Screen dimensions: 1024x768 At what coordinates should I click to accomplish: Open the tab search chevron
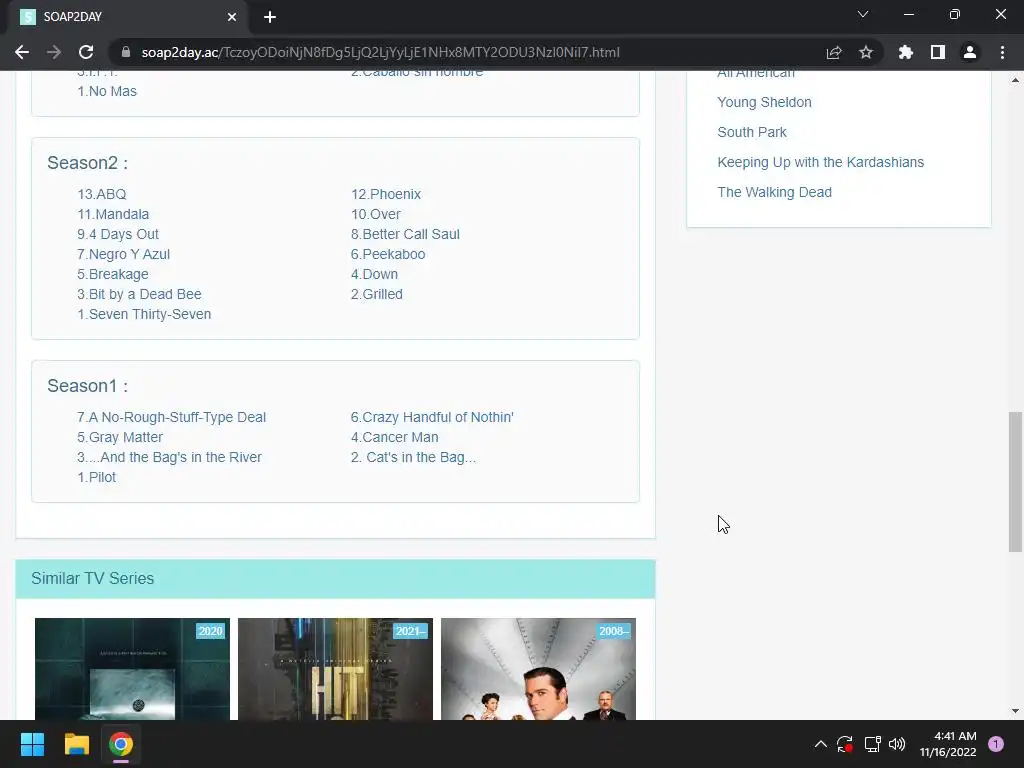[x=863, y=14]
